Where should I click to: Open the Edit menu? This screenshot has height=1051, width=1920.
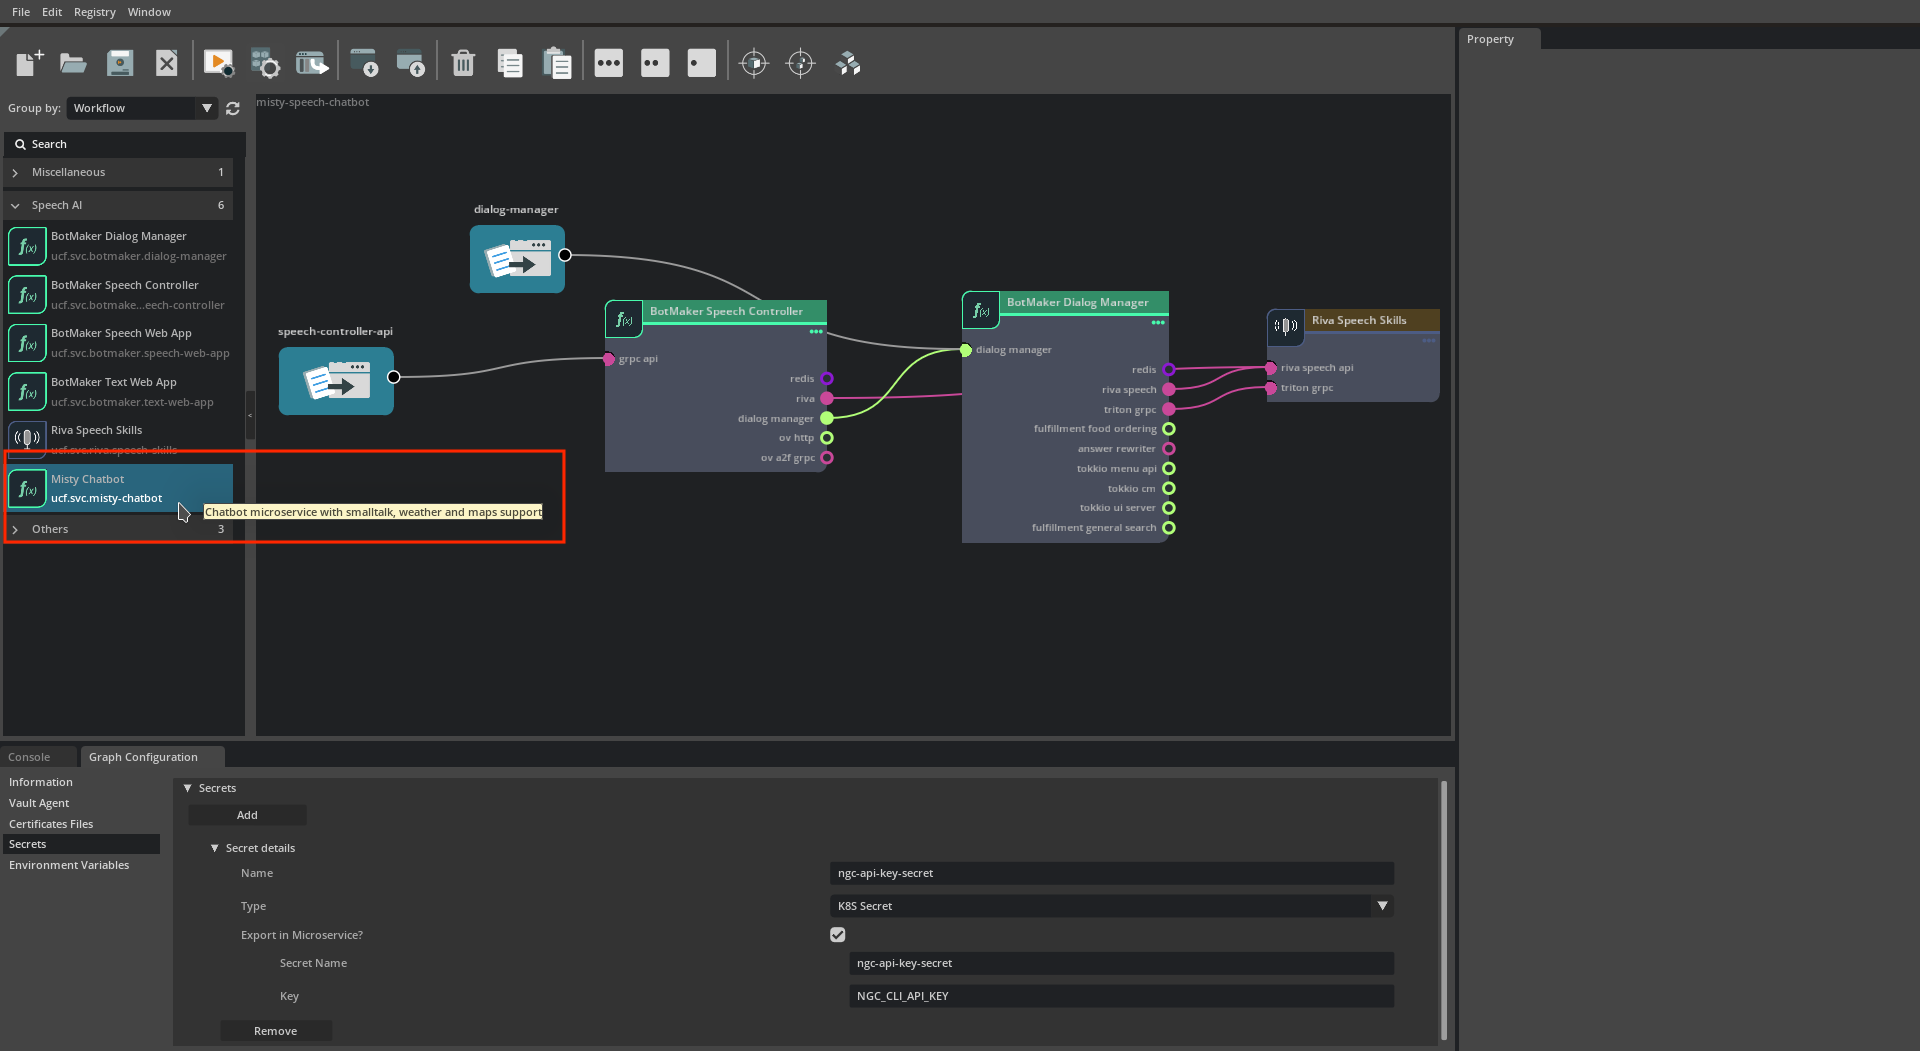52,12
